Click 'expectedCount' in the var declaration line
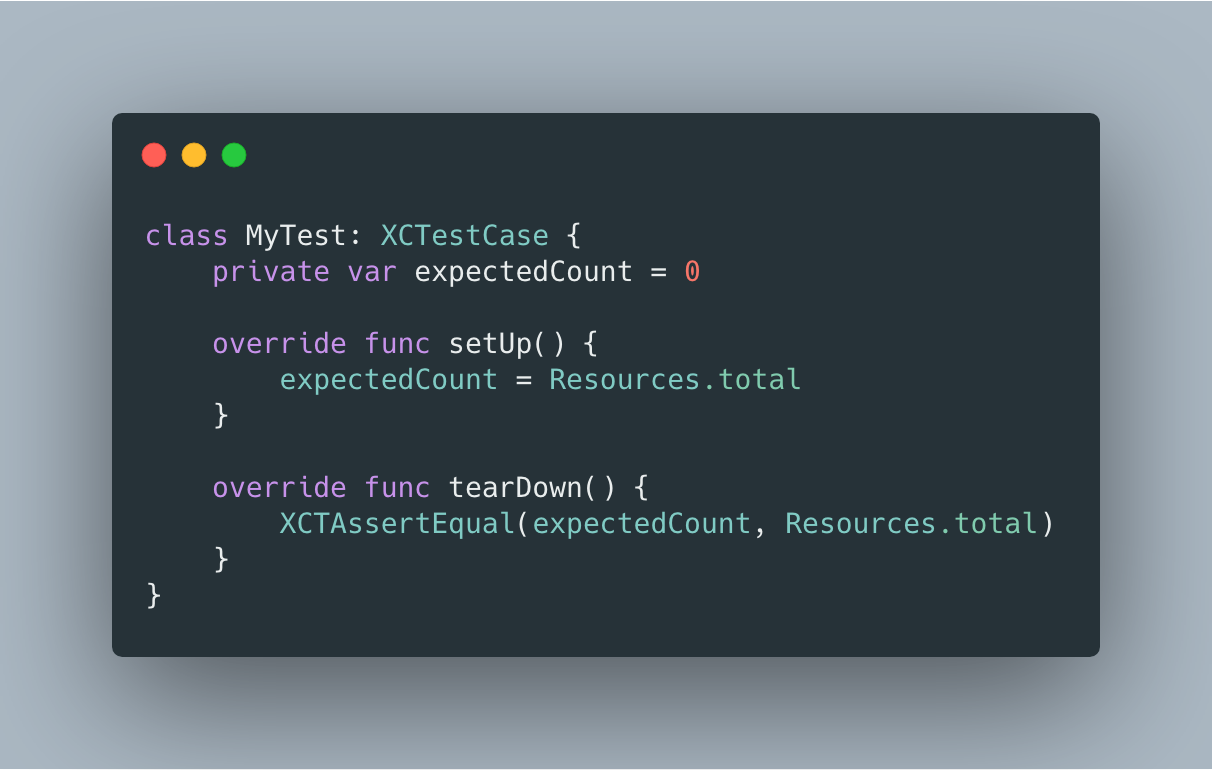This screenshot has height=770, width=1212. click(x=523, y=272)
